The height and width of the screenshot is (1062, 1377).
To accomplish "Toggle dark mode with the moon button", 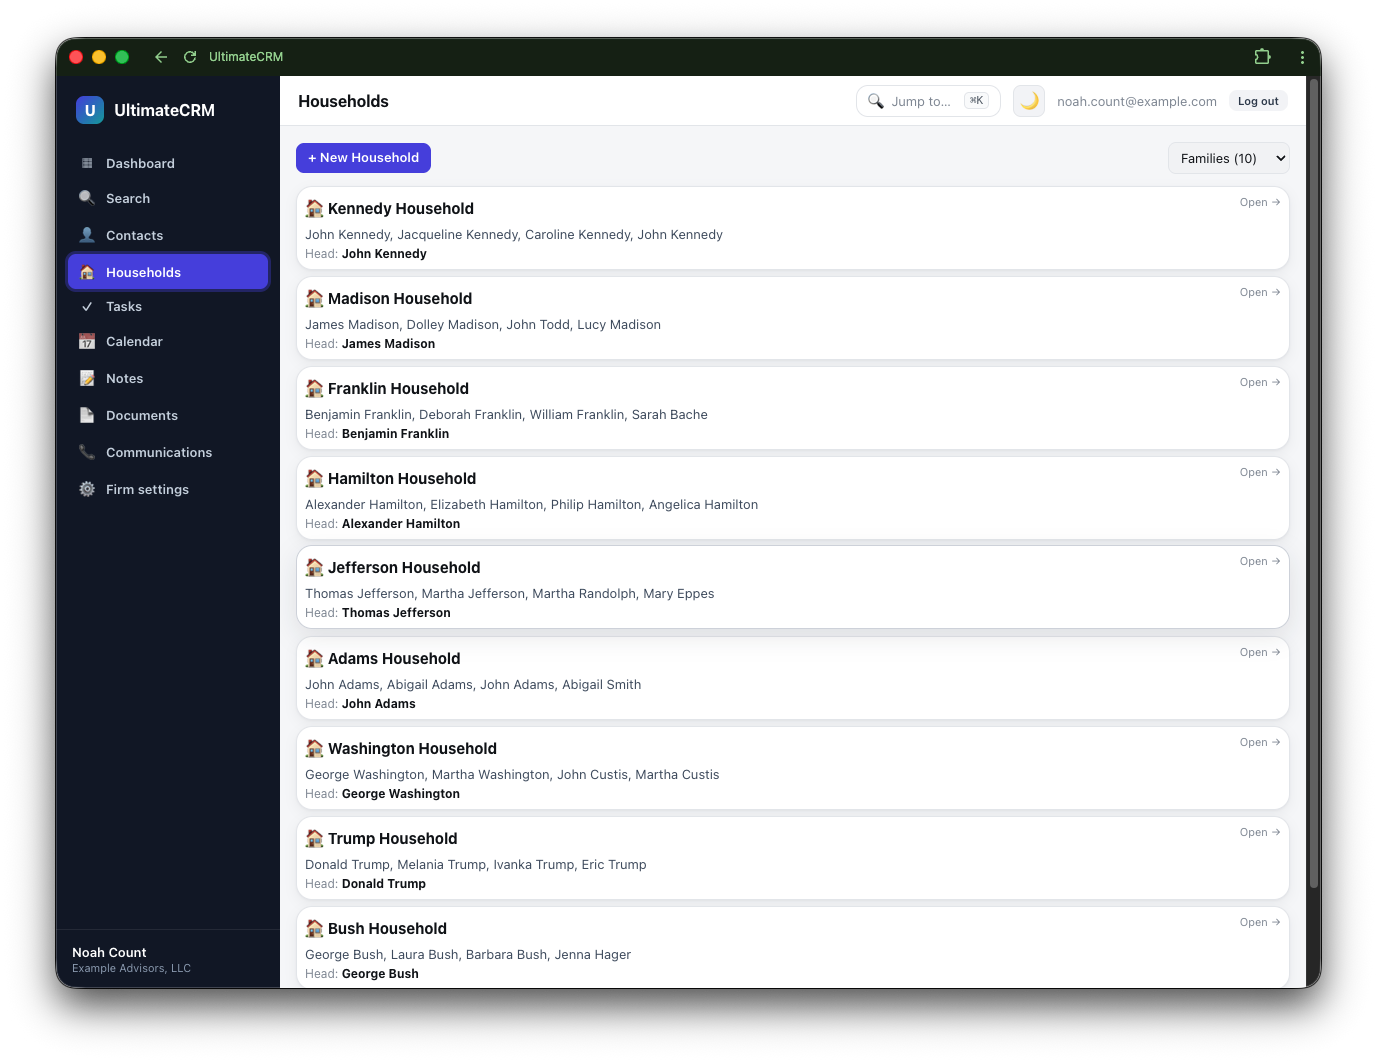I will (x=1029, y=101).
